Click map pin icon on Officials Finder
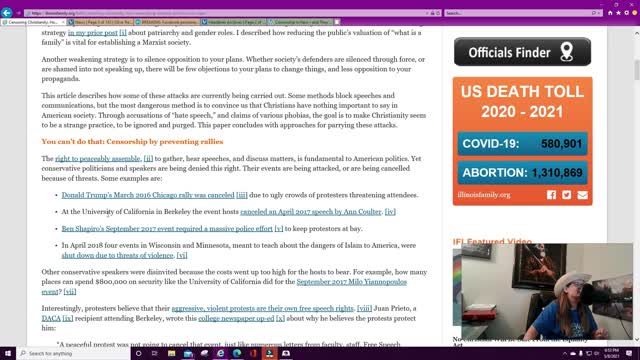640x360 pixels. click(x=567, y=52)
